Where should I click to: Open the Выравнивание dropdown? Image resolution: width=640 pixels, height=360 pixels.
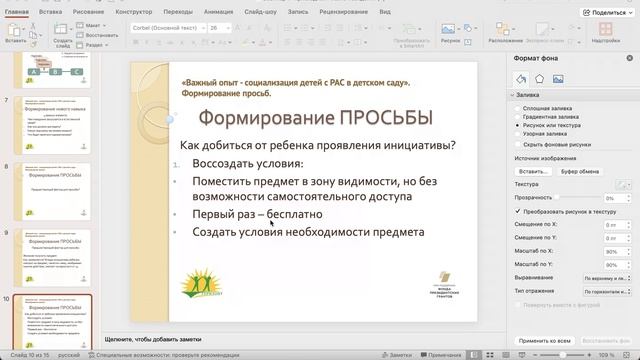607,278
